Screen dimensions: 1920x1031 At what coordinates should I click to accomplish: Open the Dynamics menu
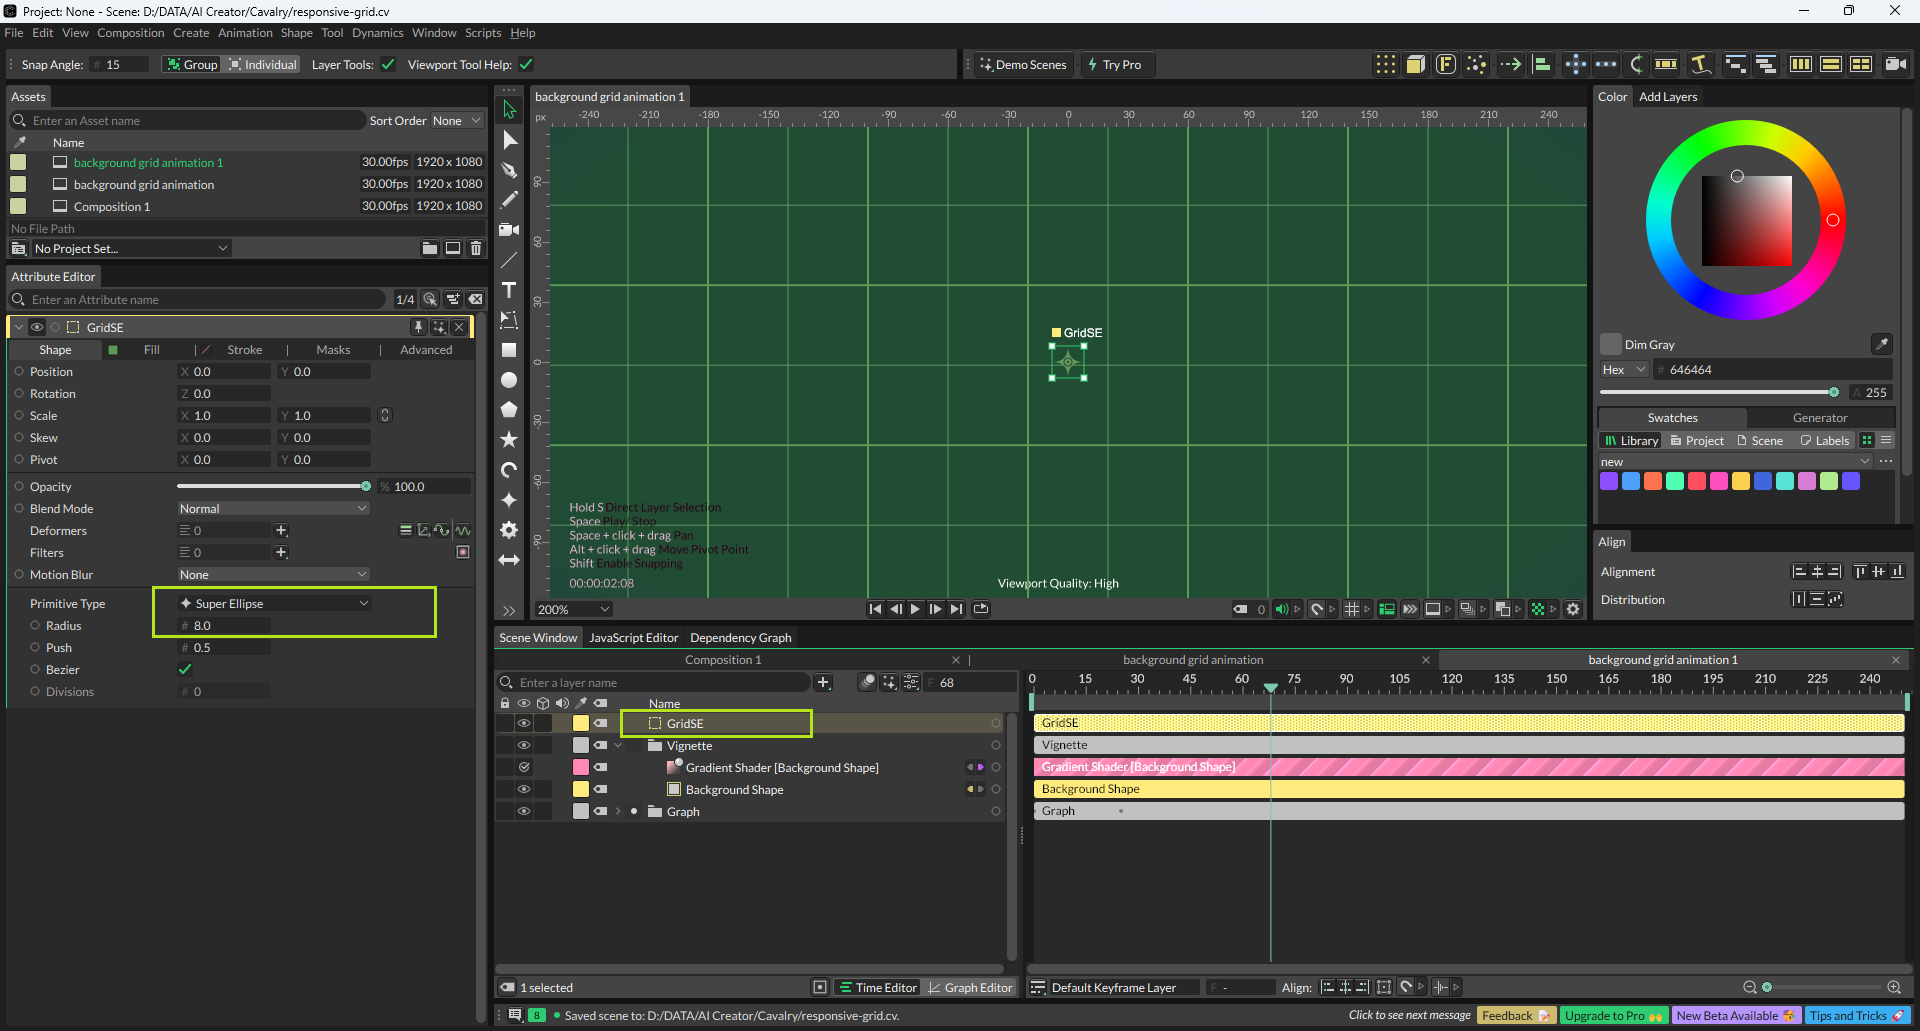click(377, 33)
